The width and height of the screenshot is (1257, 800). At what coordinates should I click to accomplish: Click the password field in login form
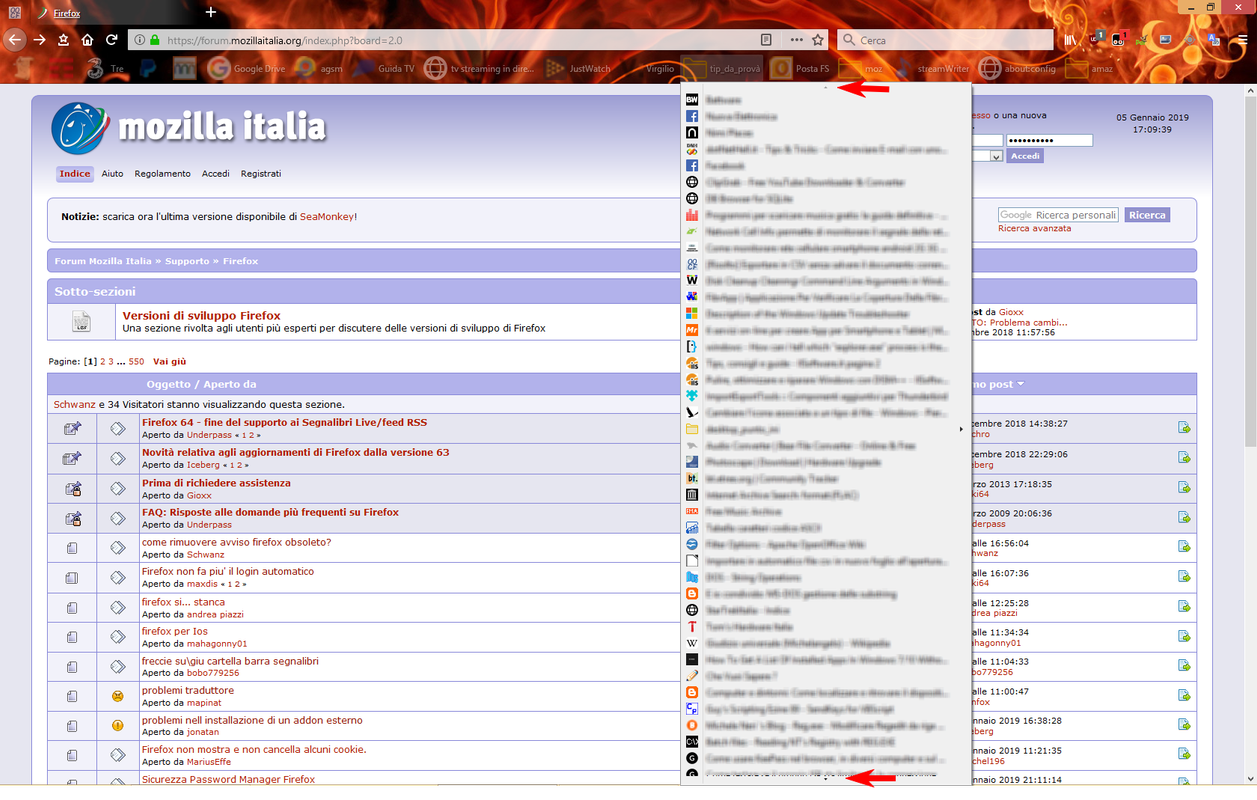1049,140
